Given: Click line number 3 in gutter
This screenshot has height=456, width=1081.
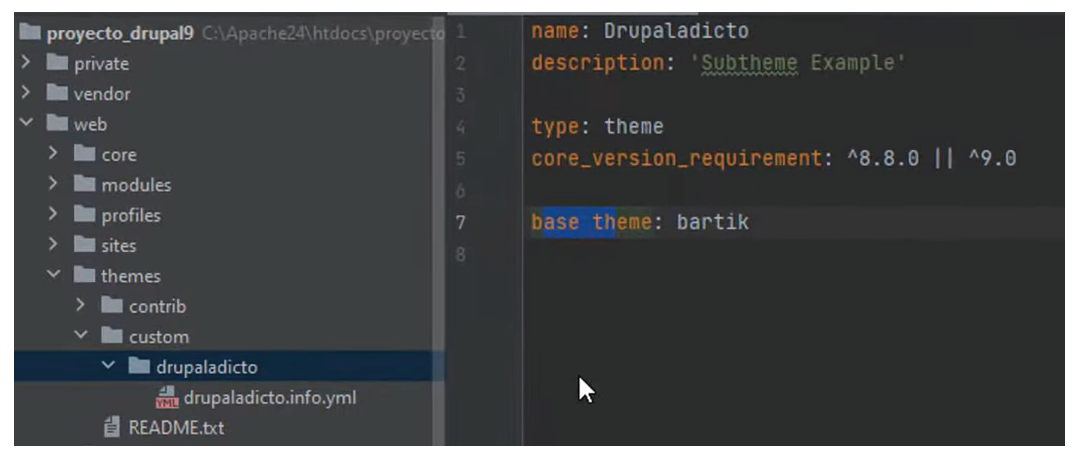Looking at the screenshot, I should (x=461, y=95).
